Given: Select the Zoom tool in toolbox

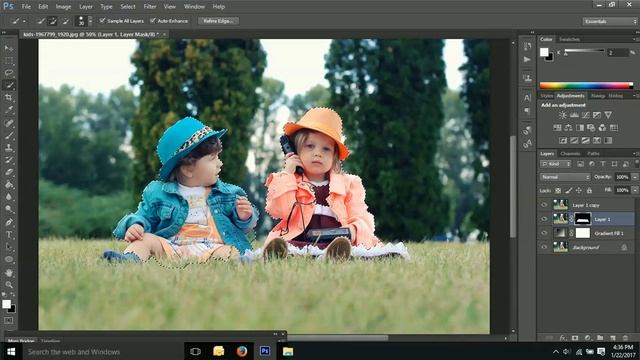Looking at the screenshot, I should pos(9,284).
